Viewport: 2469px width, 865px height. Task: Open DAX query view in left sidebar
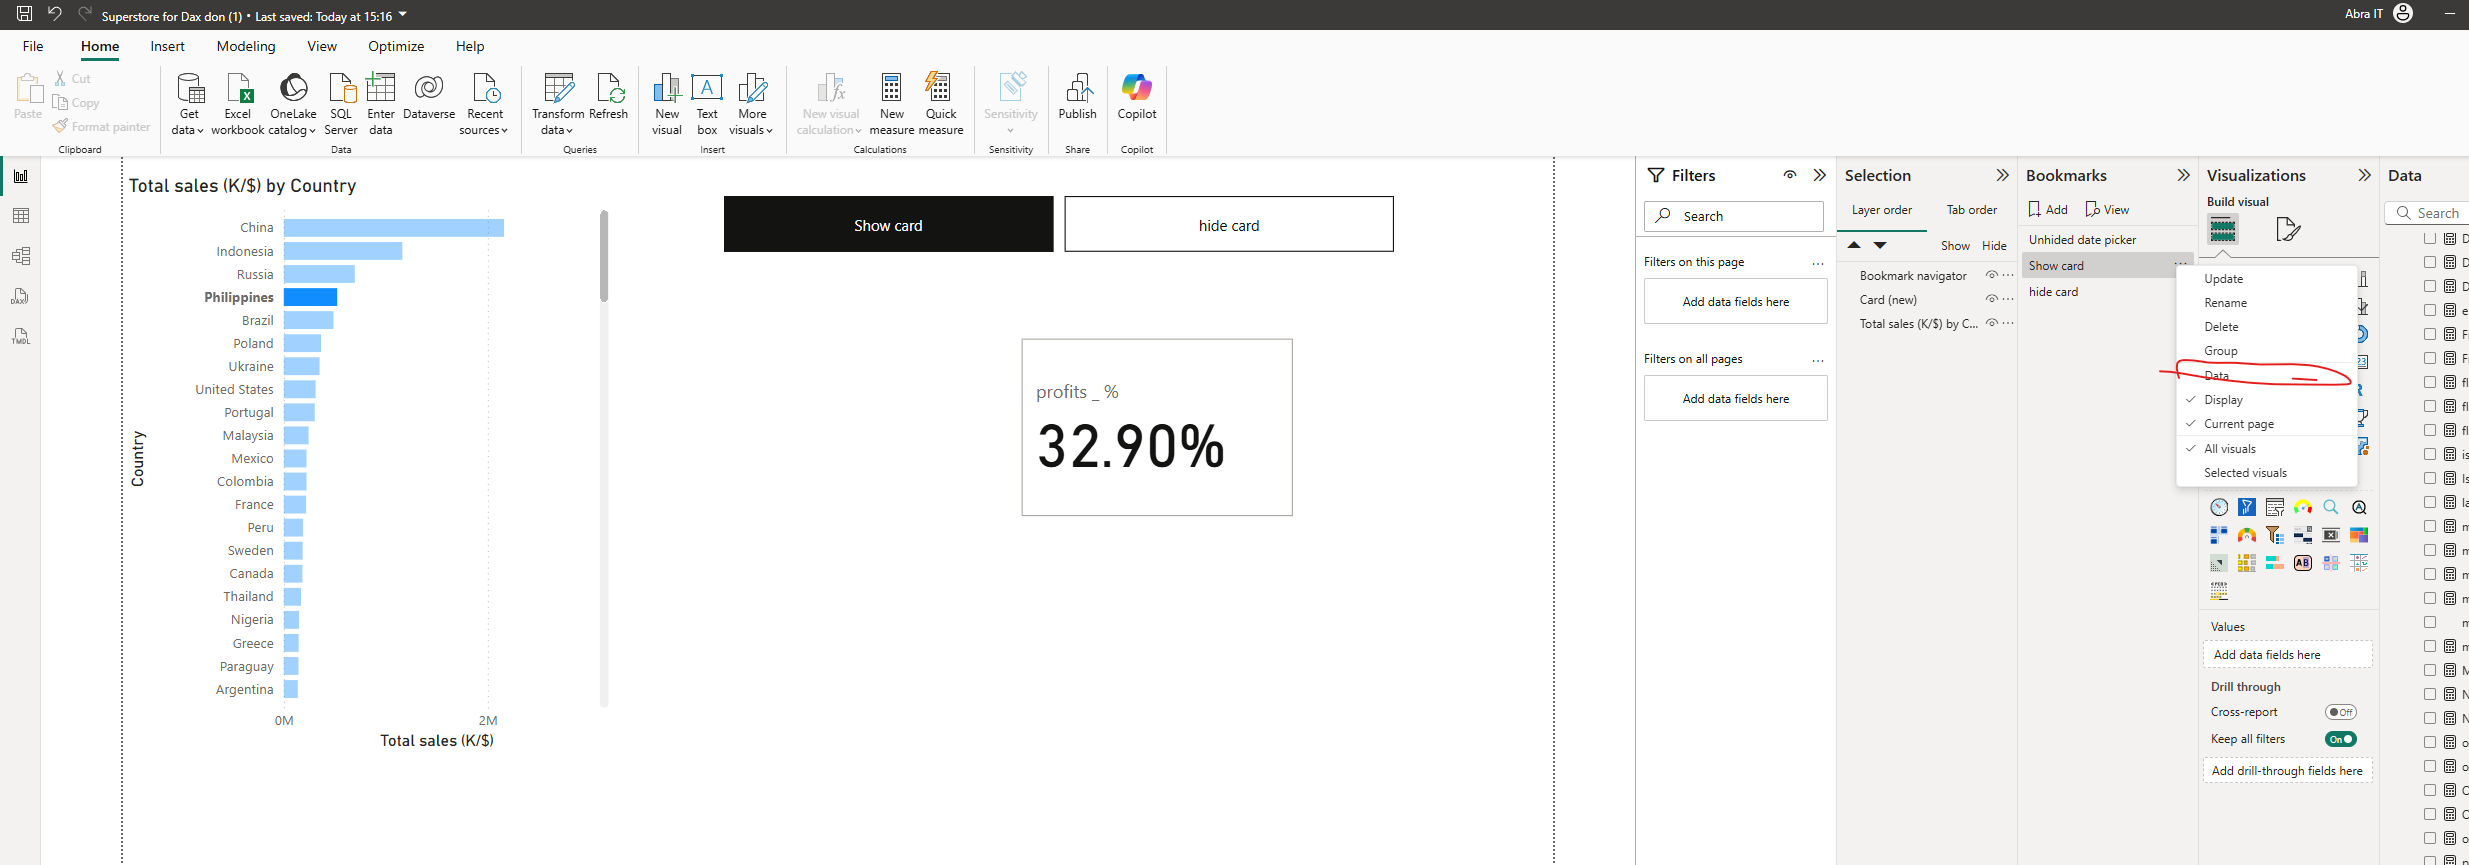click(21, 296)
